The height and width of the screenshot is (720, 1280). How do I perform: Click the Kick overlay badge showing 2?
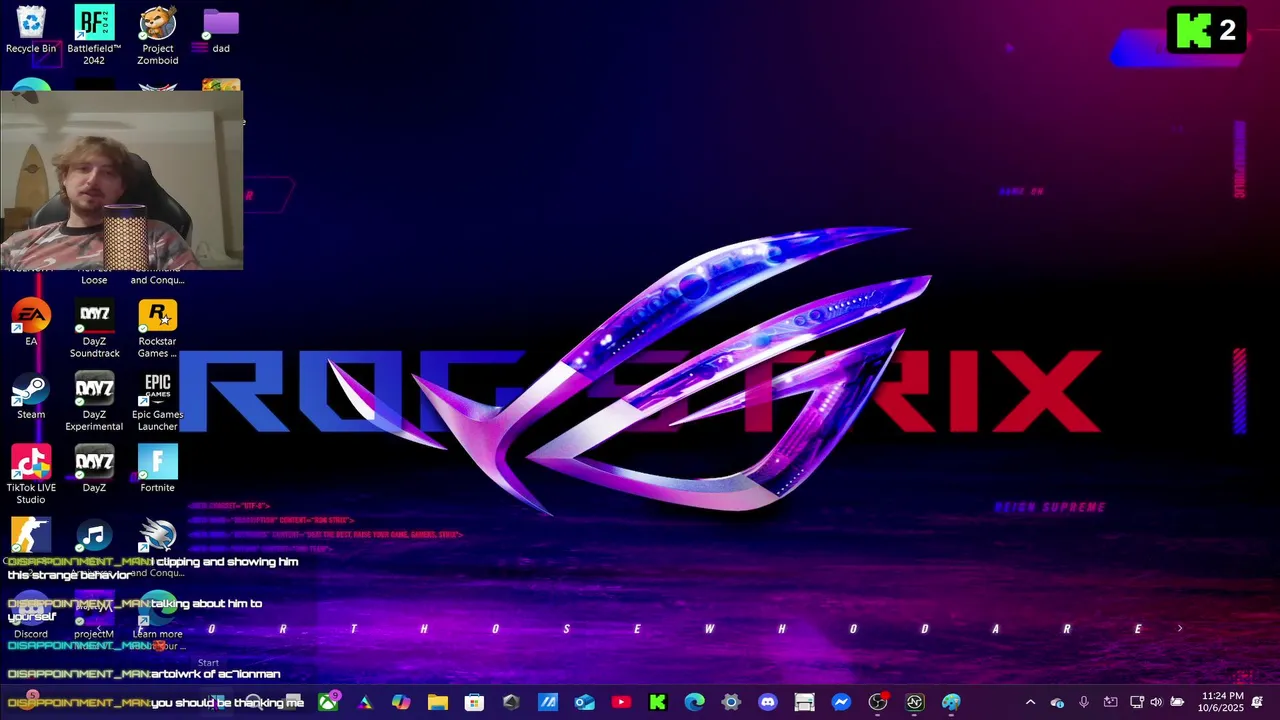coord(1207,30)
